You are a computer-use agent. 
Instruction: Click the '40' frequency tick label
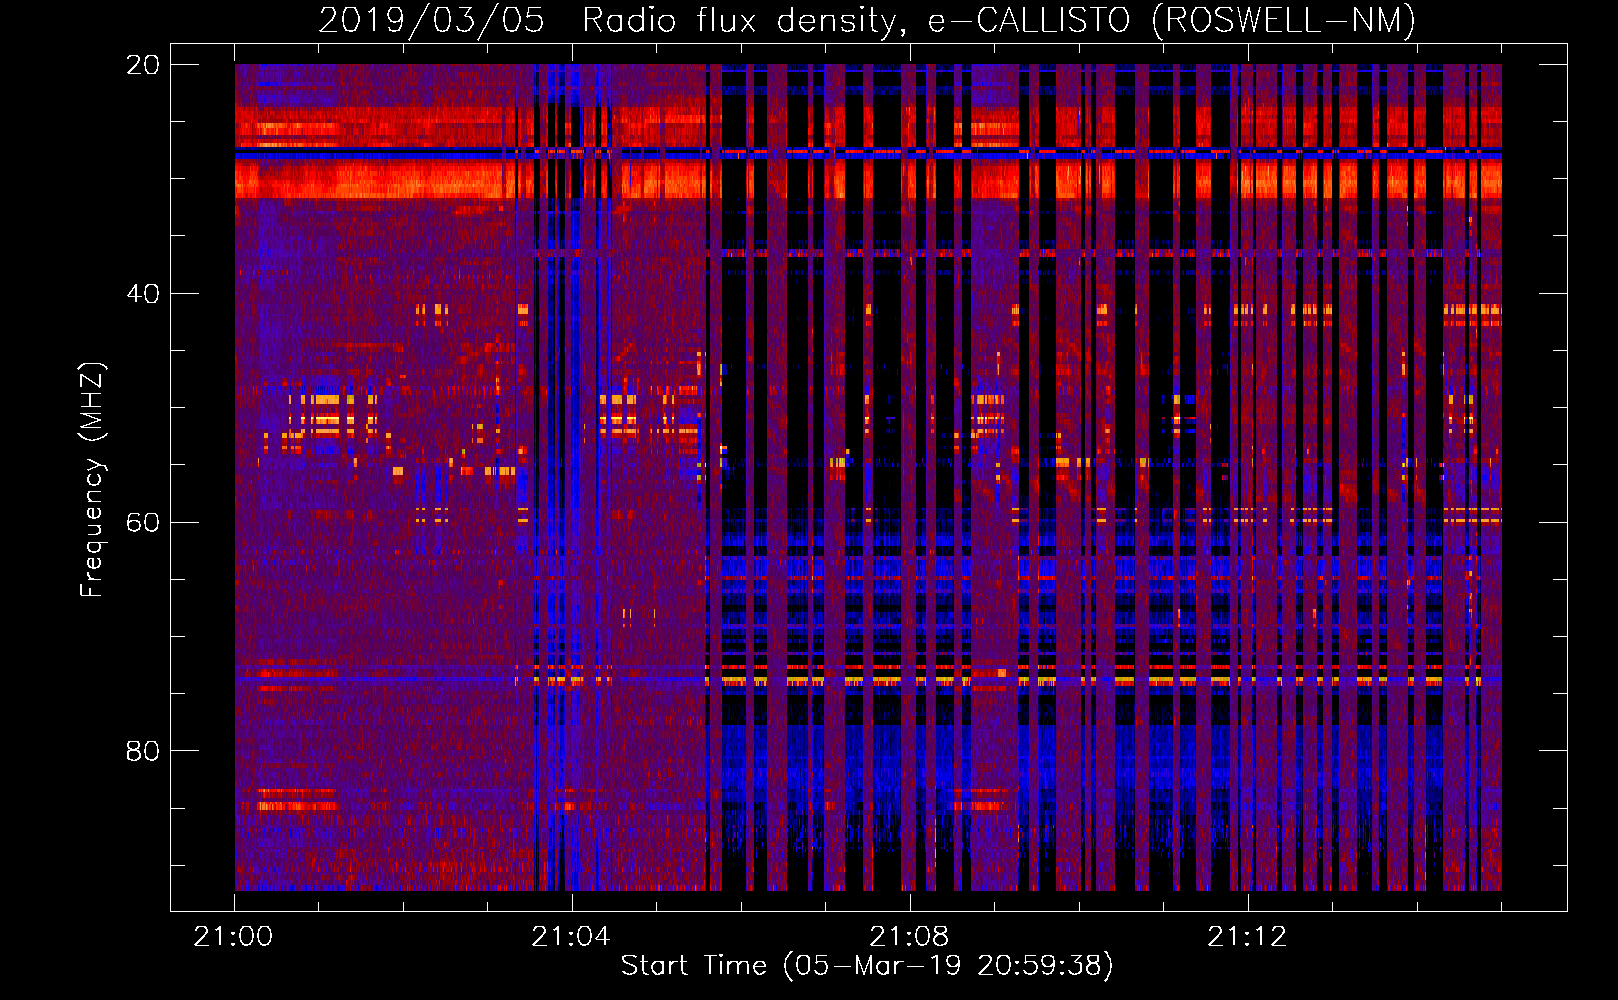(x=143, y=294)
